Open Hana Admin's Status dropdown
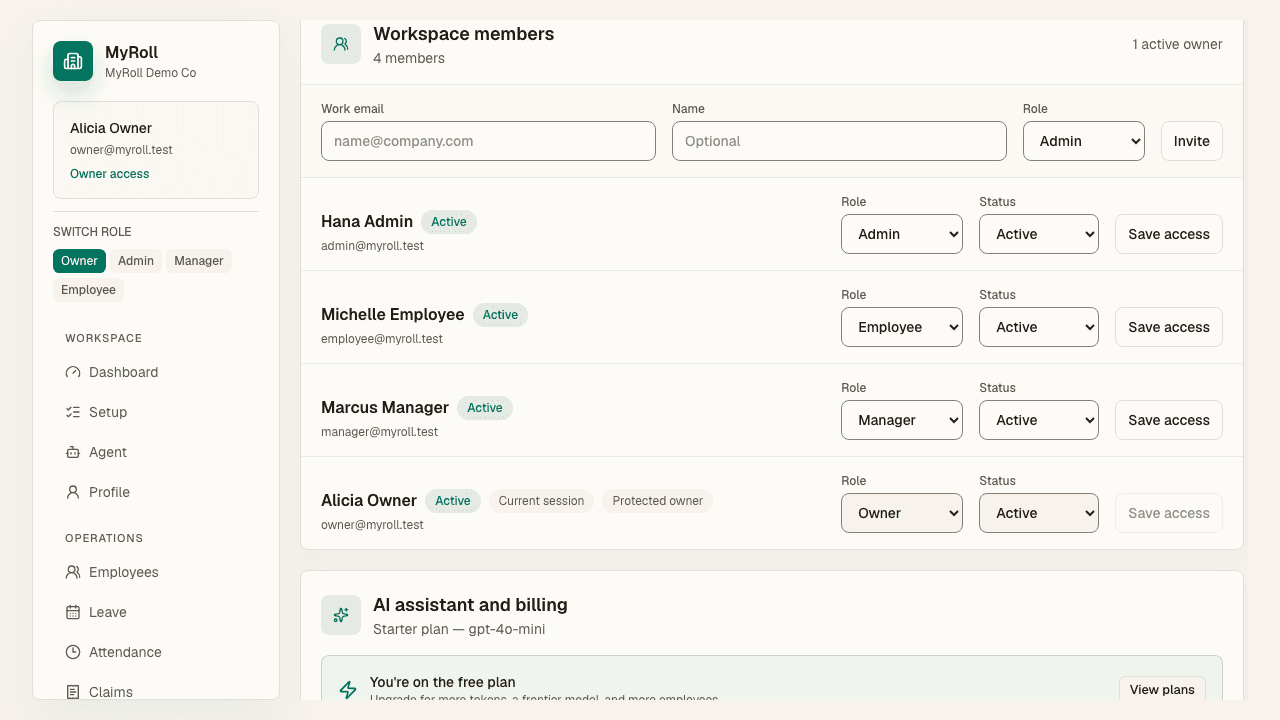 [x=1039, y=234]
